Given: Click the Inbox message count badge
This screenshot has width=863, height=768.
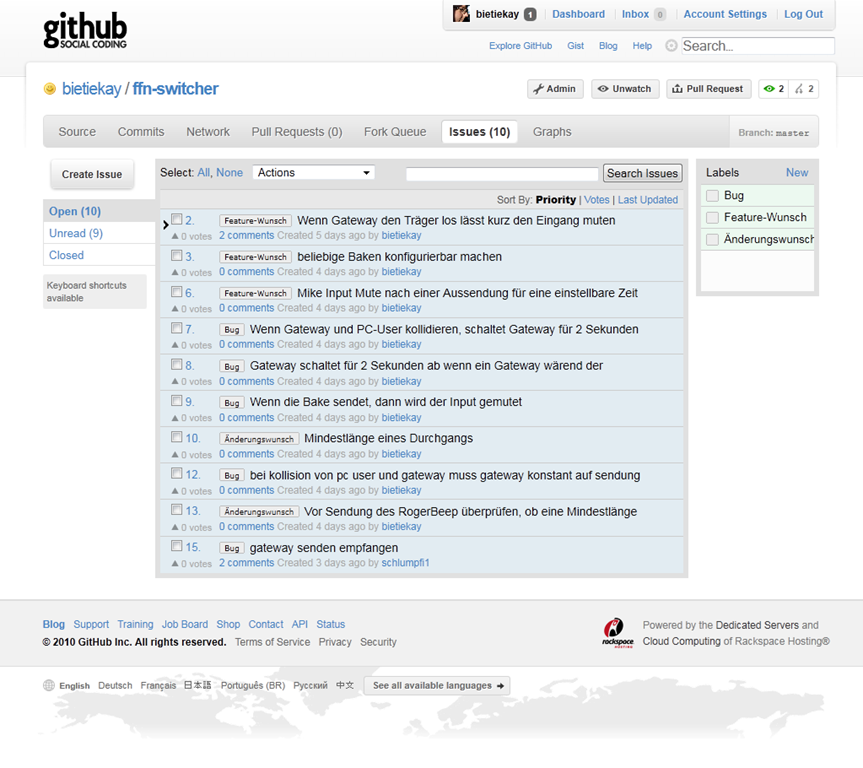Looking at the screenshot, I should 659,15.
